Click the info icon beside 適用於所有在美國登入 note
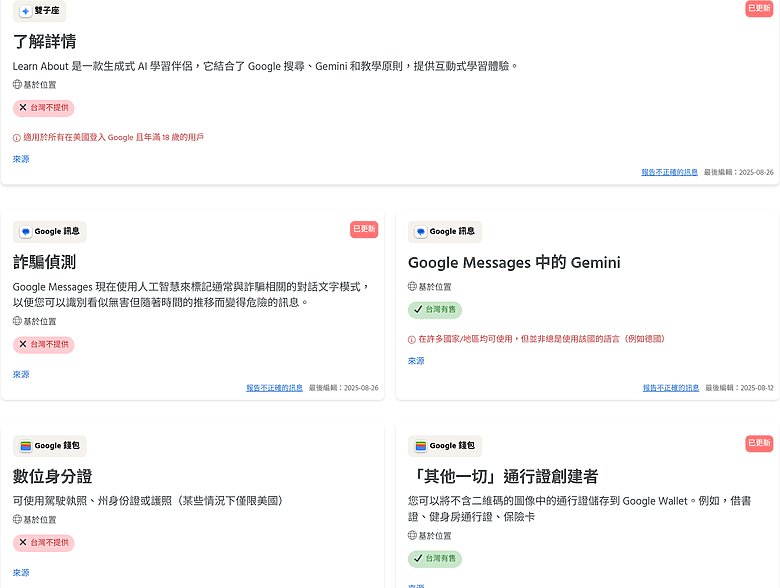 (x=16, y=138)
